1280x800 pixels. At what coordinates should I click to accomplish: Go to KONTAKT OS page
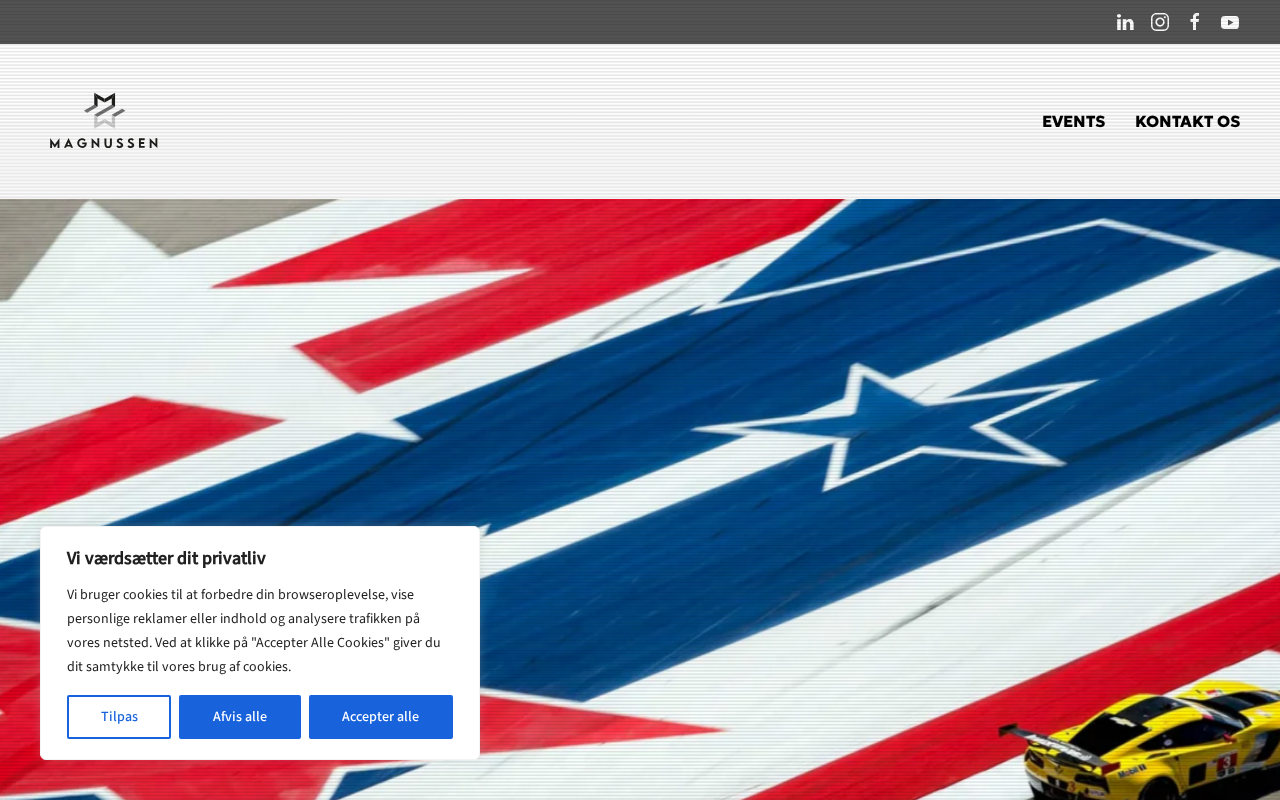pyautogui.click(x=1187, y=122)
